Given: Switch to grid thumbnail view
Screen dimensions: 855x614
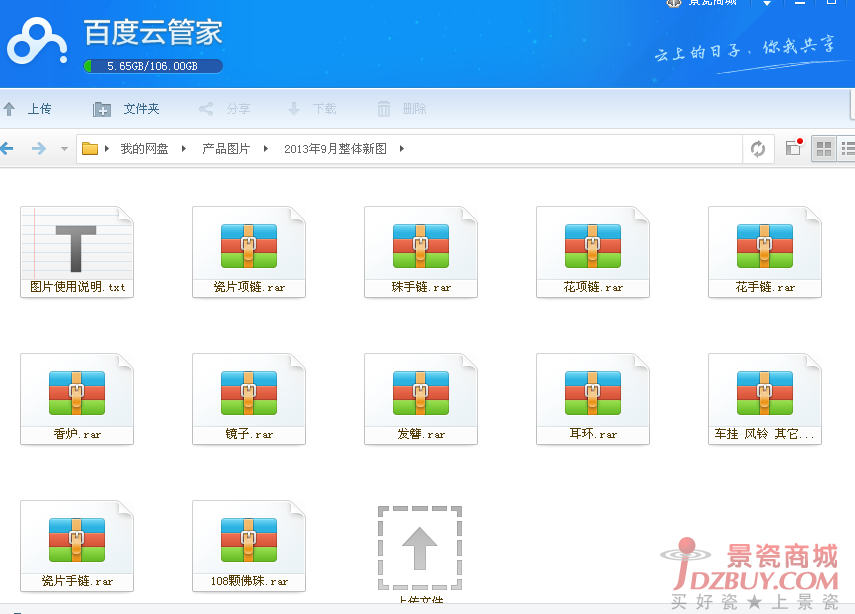Looking at the screenshot, I should click(824, 149).
